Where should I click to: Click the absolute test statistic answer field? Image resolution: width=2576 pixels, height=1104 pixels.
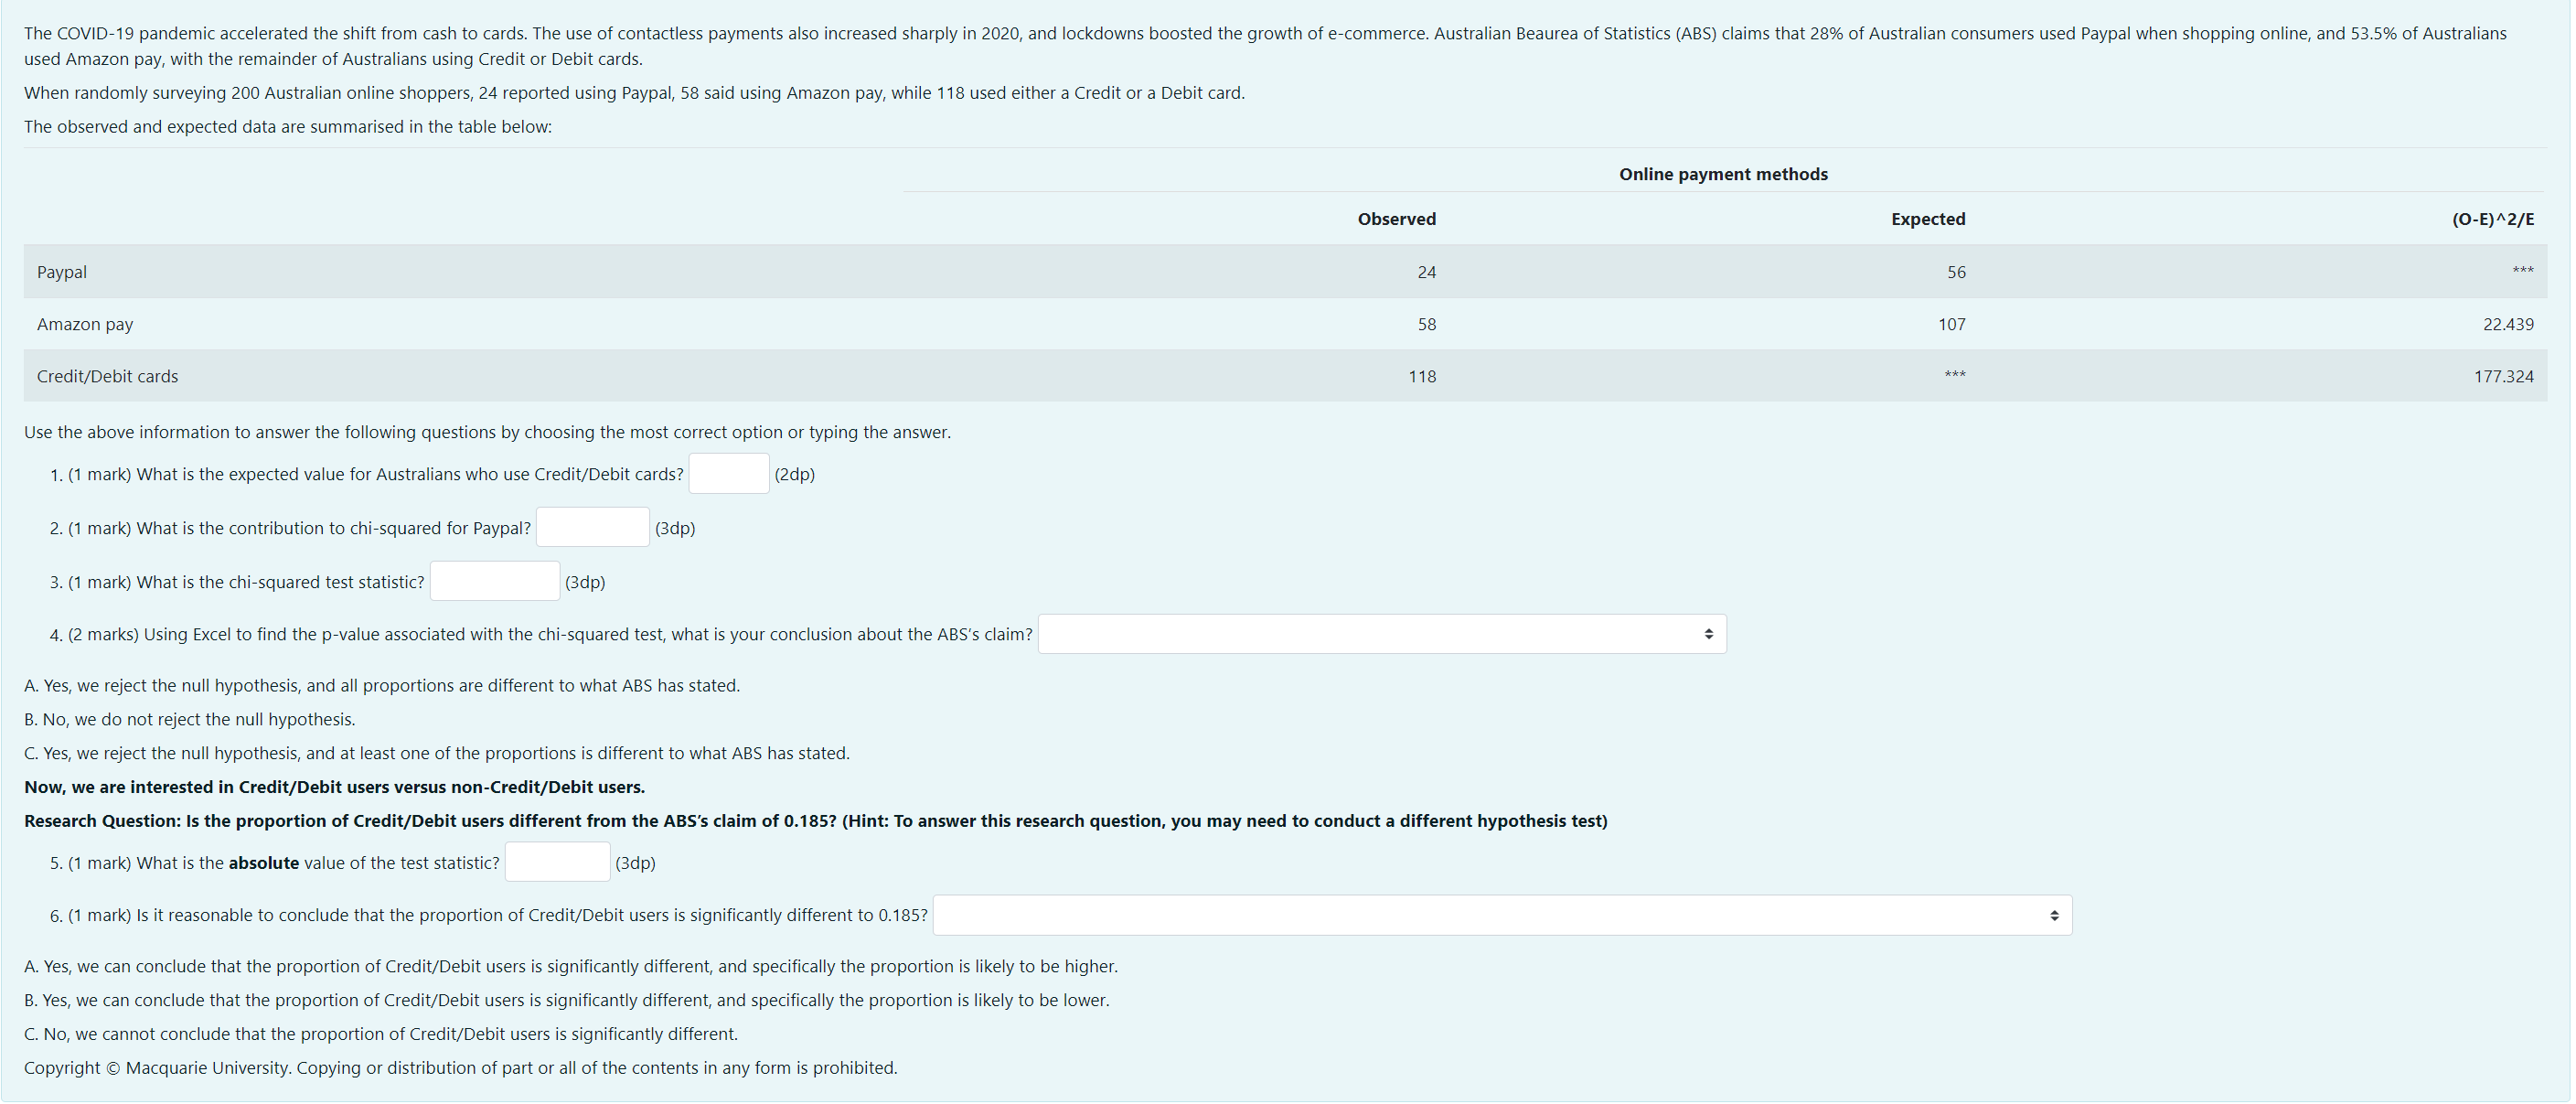click(x=557, y=863)
